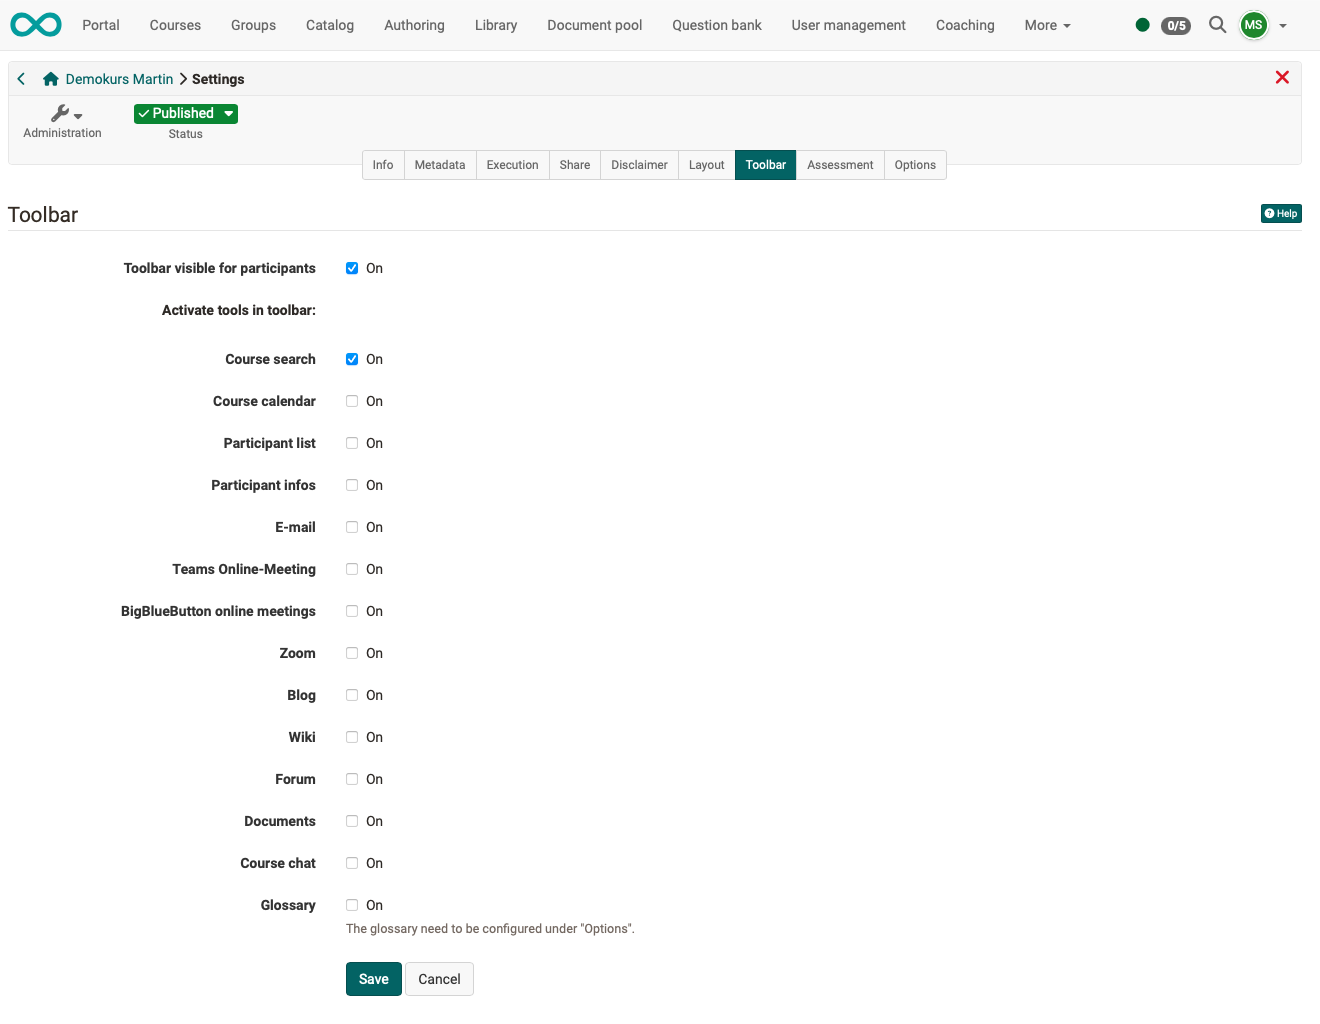
Task: Save the toolbar settings
Action: tap(373, 979)
